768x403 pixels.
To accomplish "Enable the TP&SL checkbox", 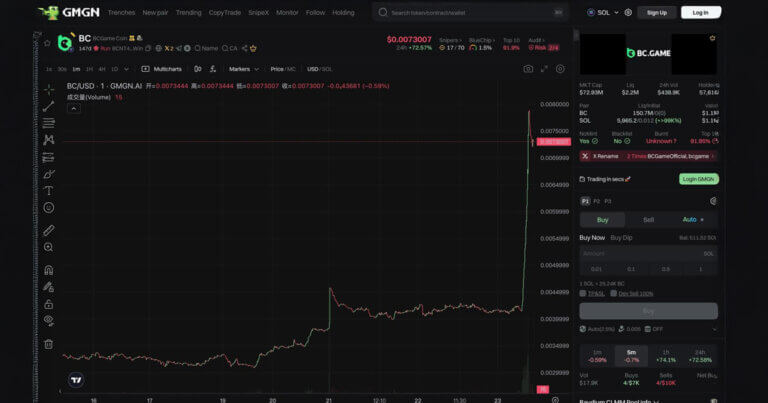I will pos(583,293).
